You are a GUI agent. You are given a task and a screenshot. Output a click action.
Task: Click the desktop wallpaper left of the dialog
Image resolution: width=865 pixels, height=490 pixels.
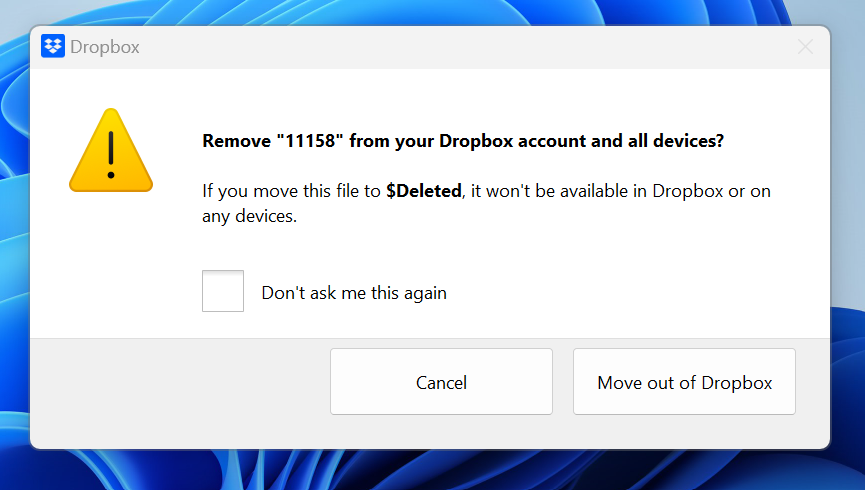(14, 250)
